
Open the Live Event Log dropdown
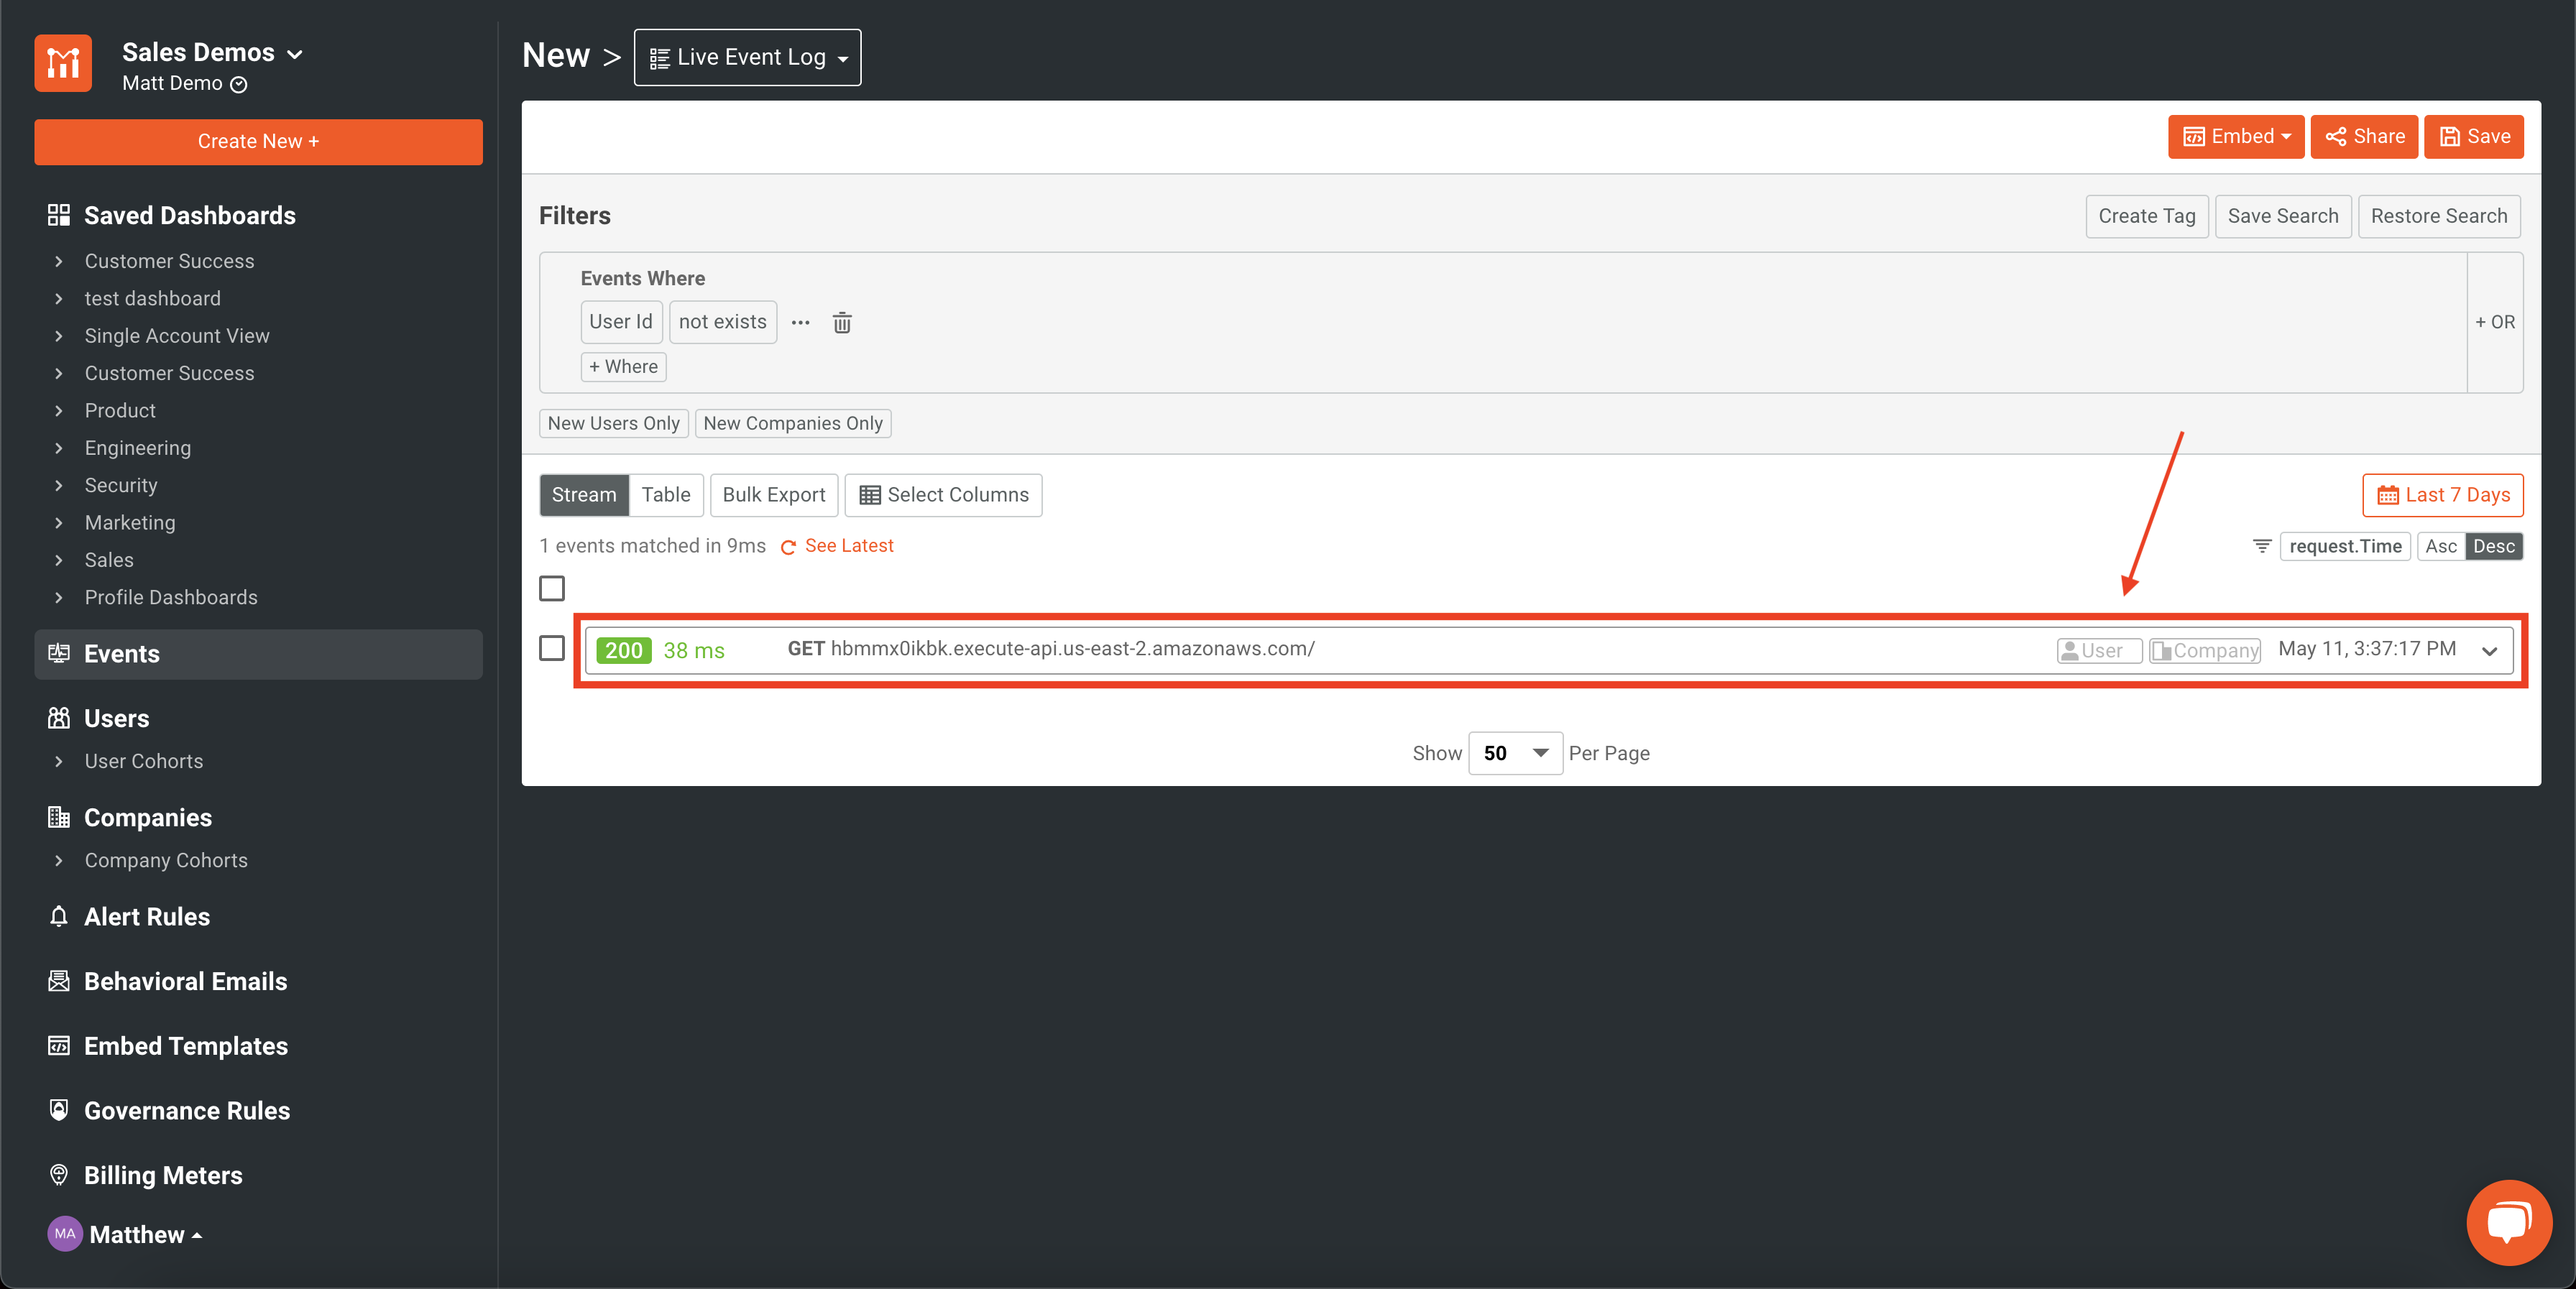coord(747,57)
